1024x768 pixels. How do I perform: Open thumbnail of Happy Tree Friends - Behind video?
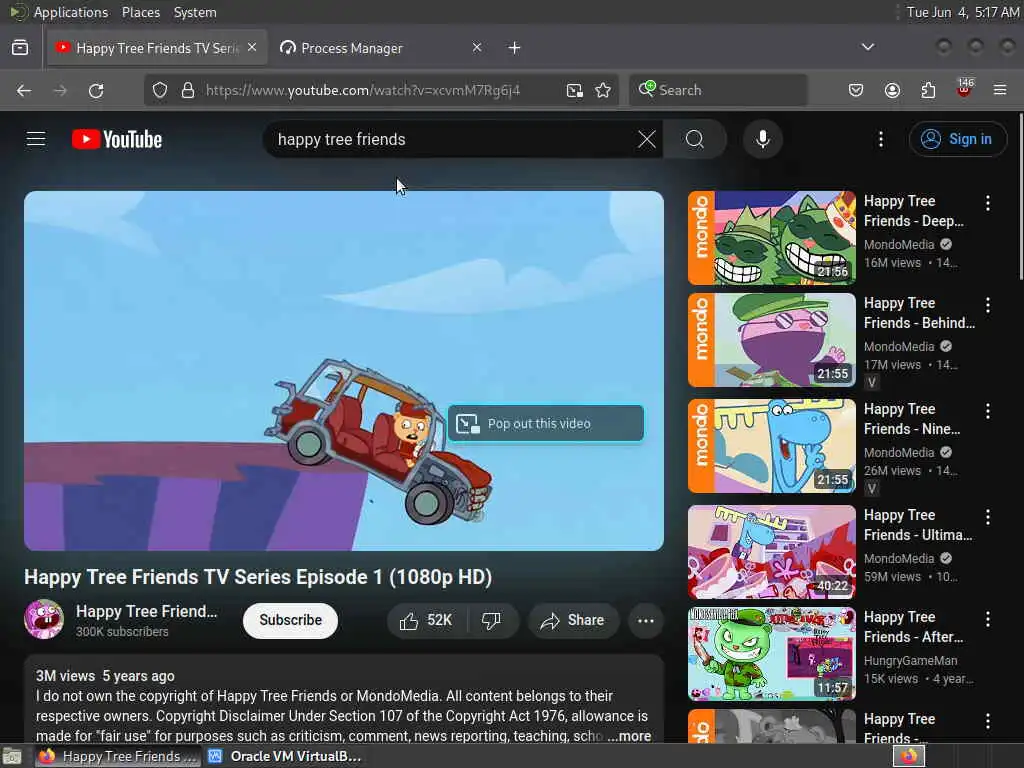click(772, 340)
